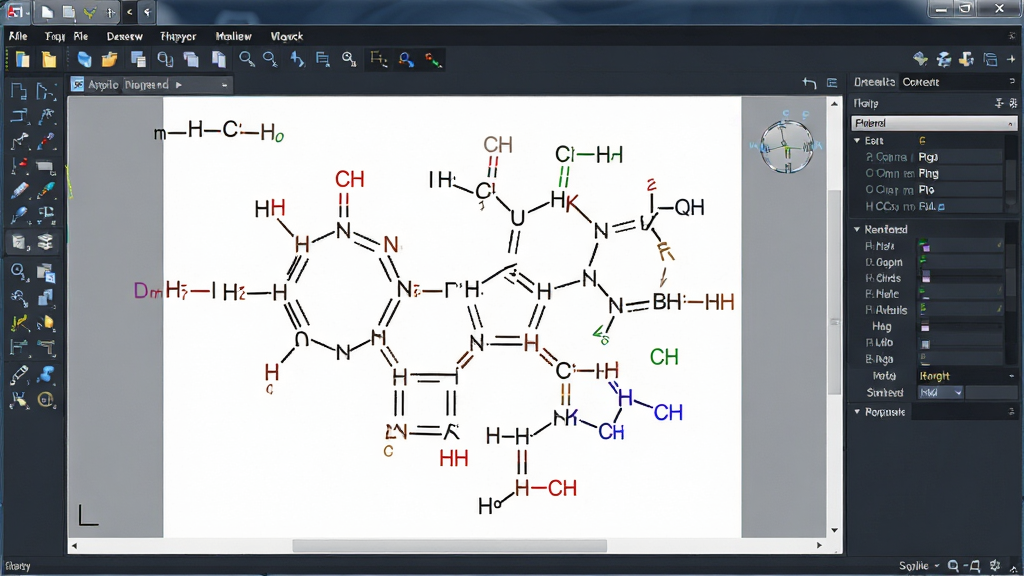Open the Dexeew menu
This screenshot has height=576, width=1024.
[124, 37]
